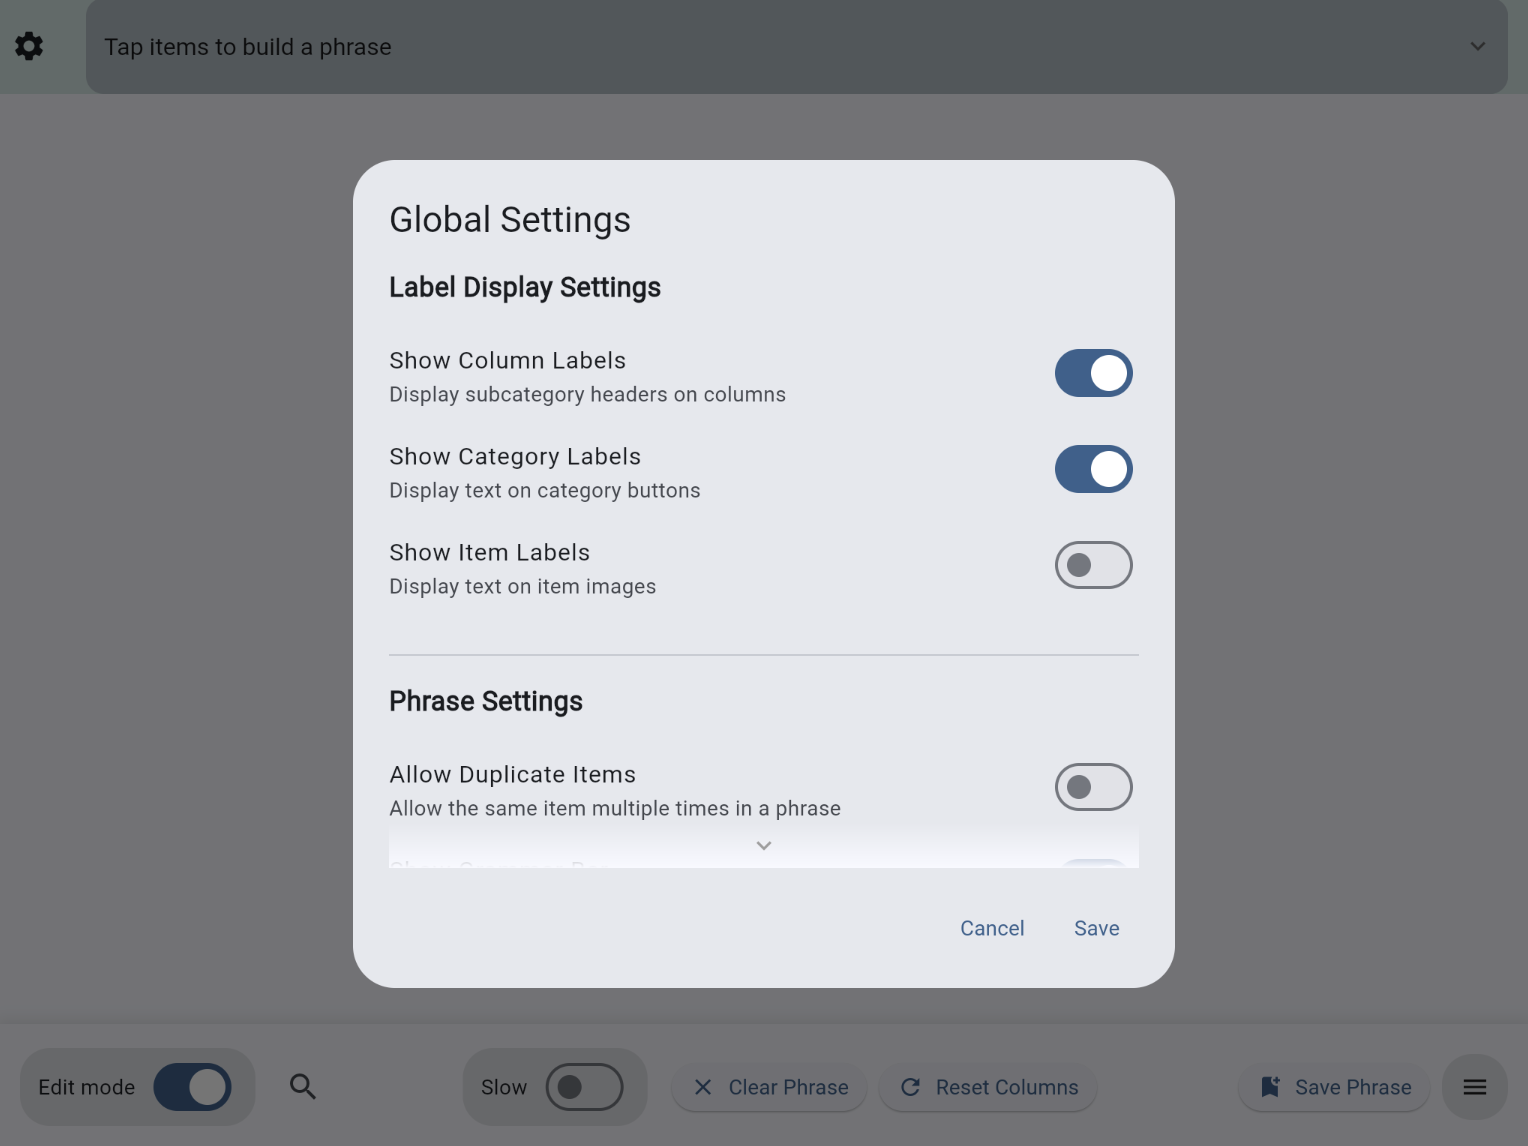Disable Show Column Labels
This screenshot has height=1146, width=1528.
click(x=1093, y=373)
